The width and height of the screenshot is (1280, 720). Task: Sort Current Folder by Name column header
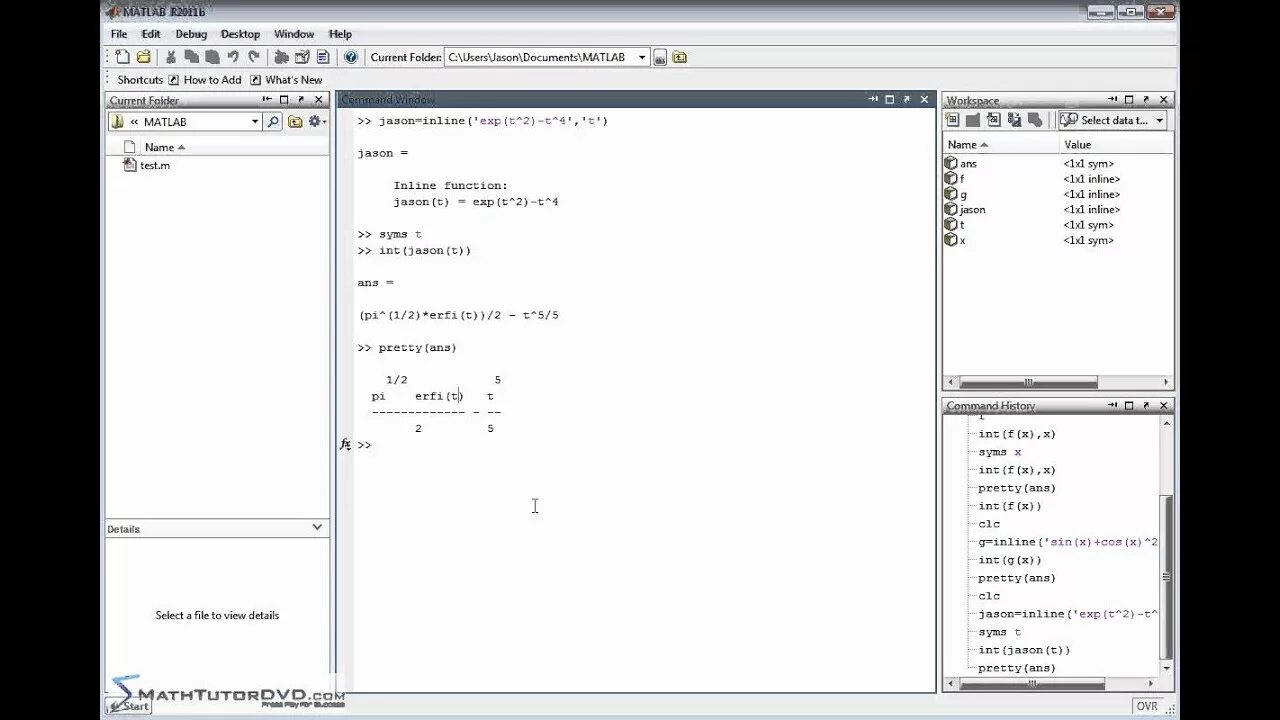165,147
